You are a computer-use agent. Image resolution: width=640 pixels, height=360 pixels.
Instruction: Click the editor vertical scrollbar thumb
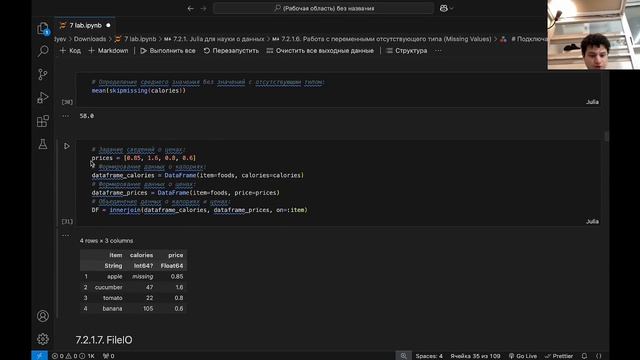click(x=606, y=136)
